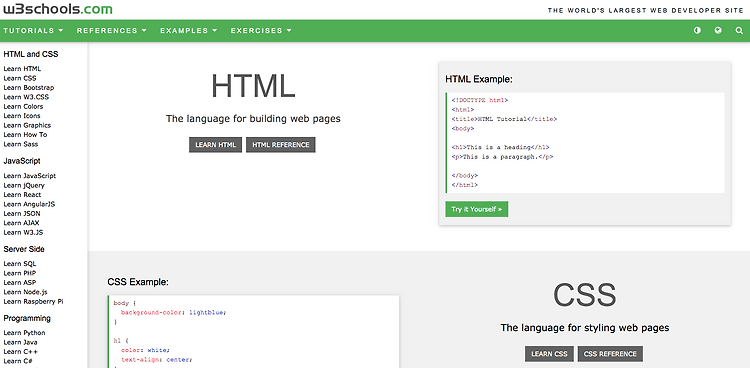Open Learn React sidebar link

pyautogui.click(x=22, y=195)
